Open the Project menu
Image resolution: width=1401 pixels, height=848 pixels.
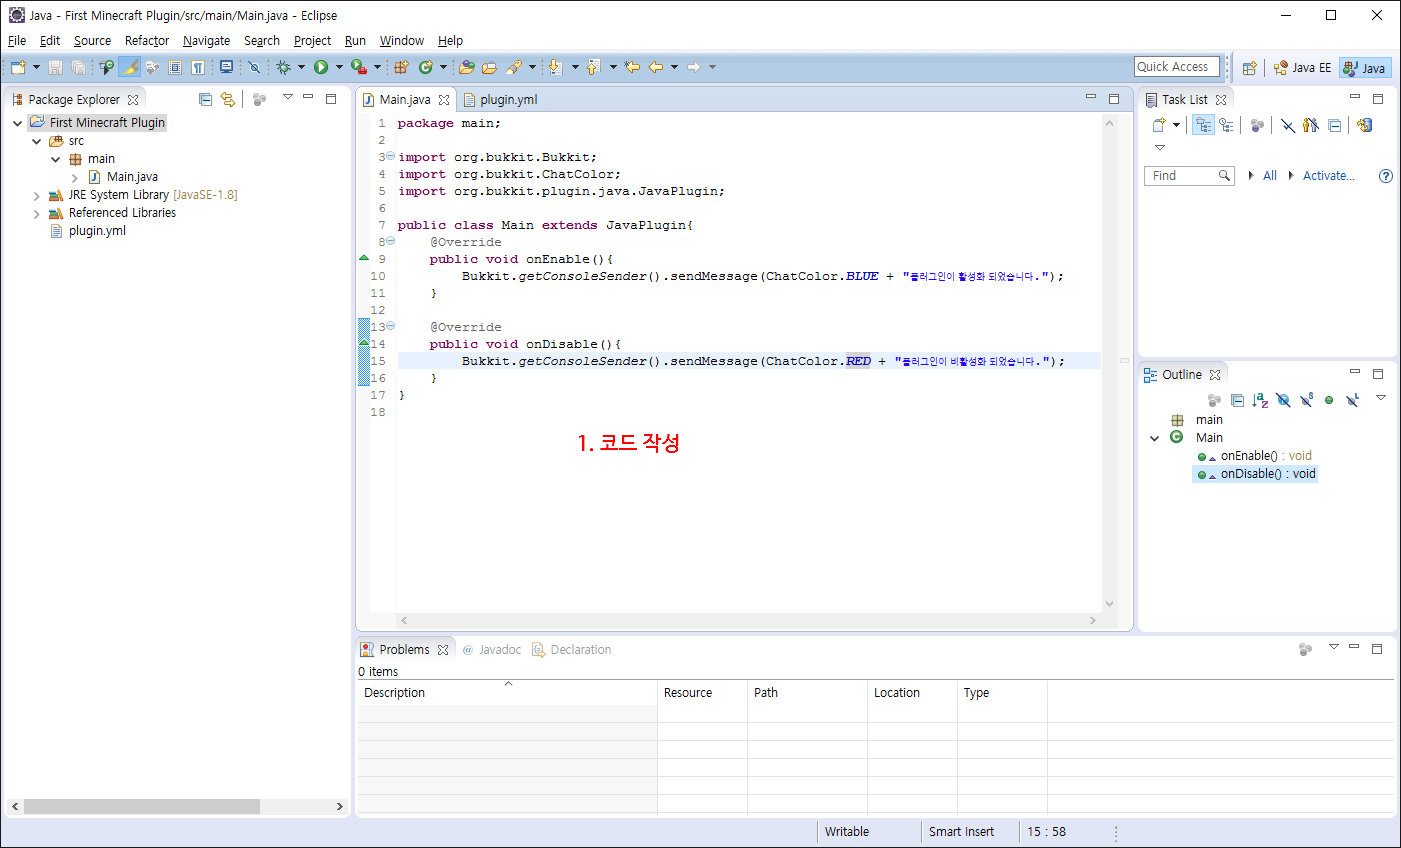point(312,41)
